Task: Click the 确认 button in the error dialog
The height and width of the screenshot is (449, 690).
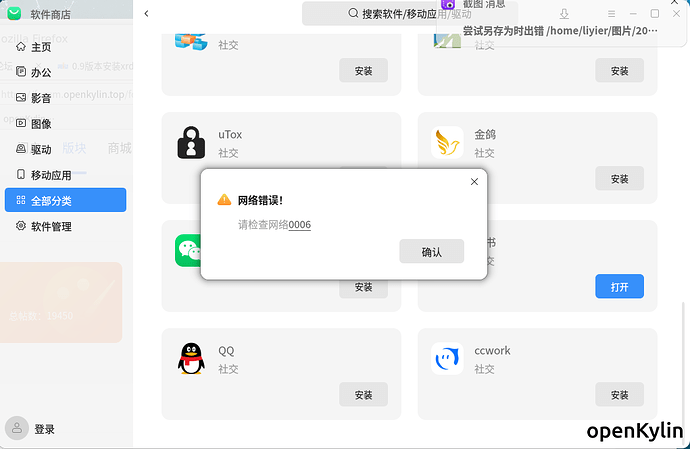Action: 431,251
